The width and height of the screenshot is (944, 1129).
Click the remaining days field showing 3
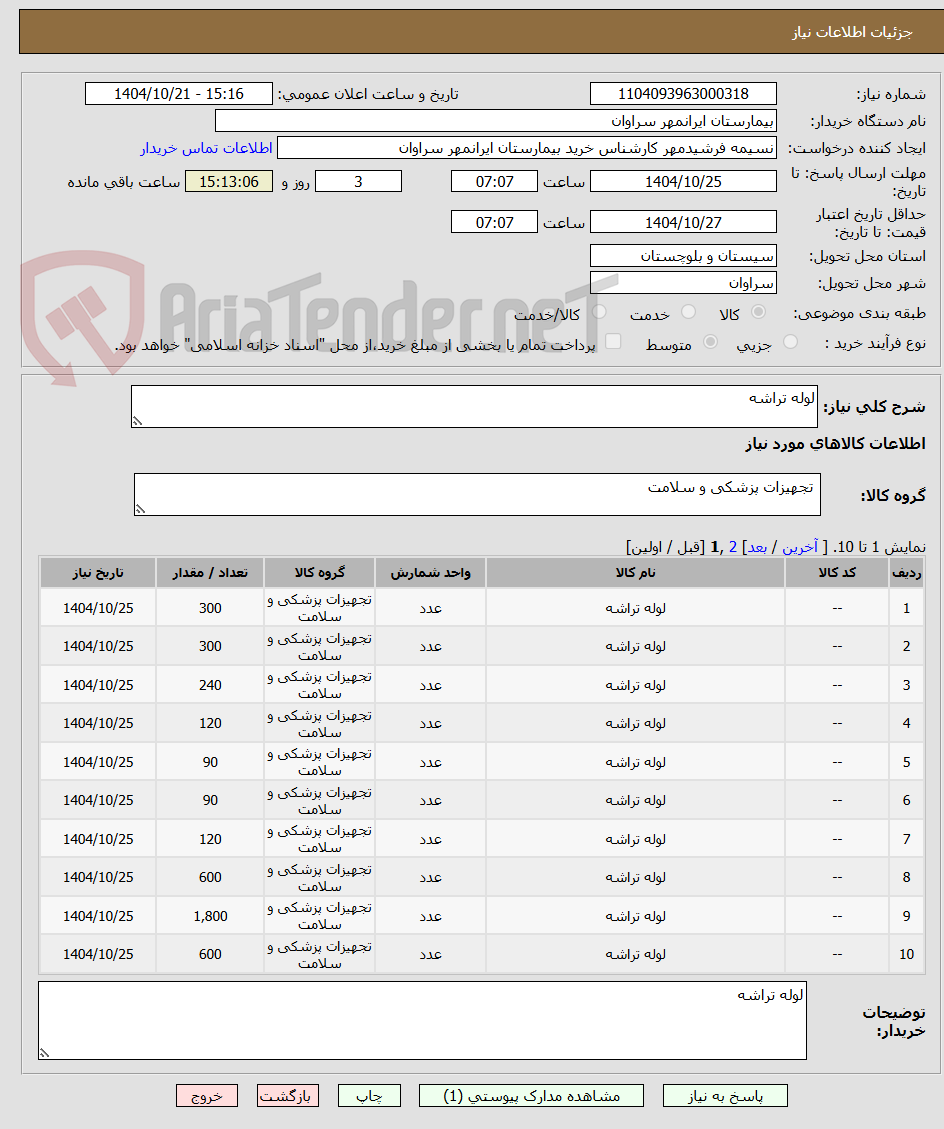[x=359, y=181]
